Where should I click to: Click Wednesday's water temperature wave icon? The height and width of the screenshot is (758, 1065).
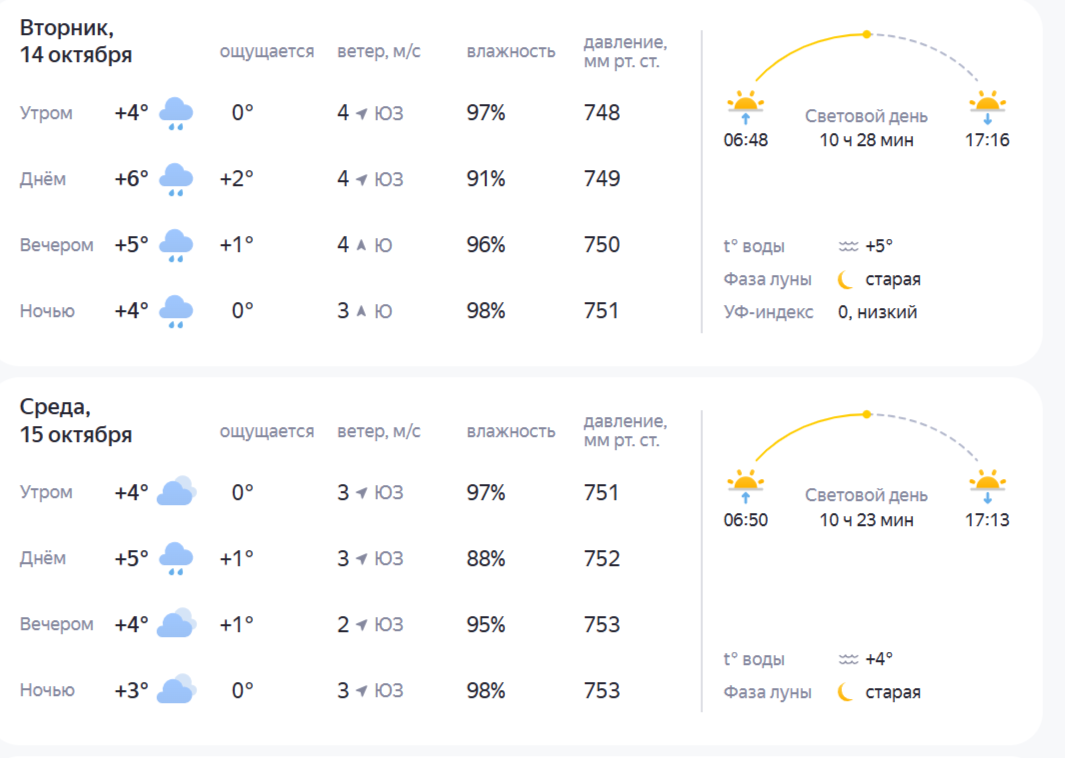[848, 659]
